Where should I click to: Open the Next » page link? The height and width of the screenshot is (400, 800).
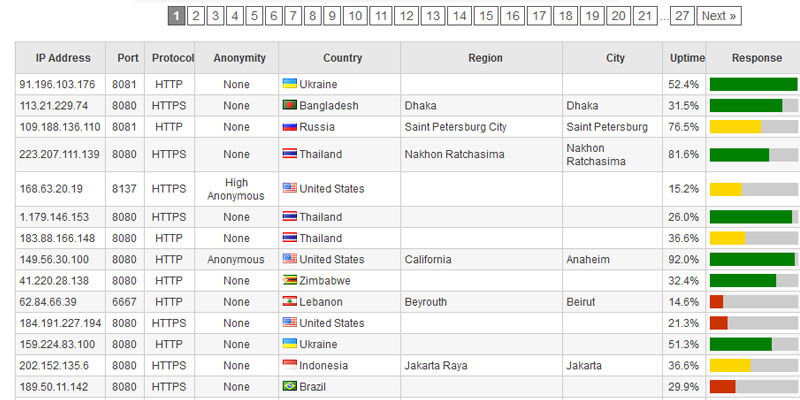[x=719, y=16]
